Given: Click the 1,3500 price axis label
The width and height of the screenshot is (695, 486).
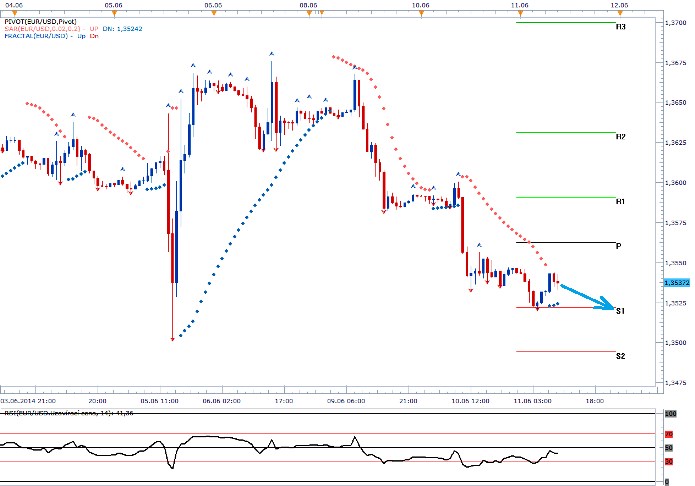Looking at the screenshot, I should (x=676, y=342).
